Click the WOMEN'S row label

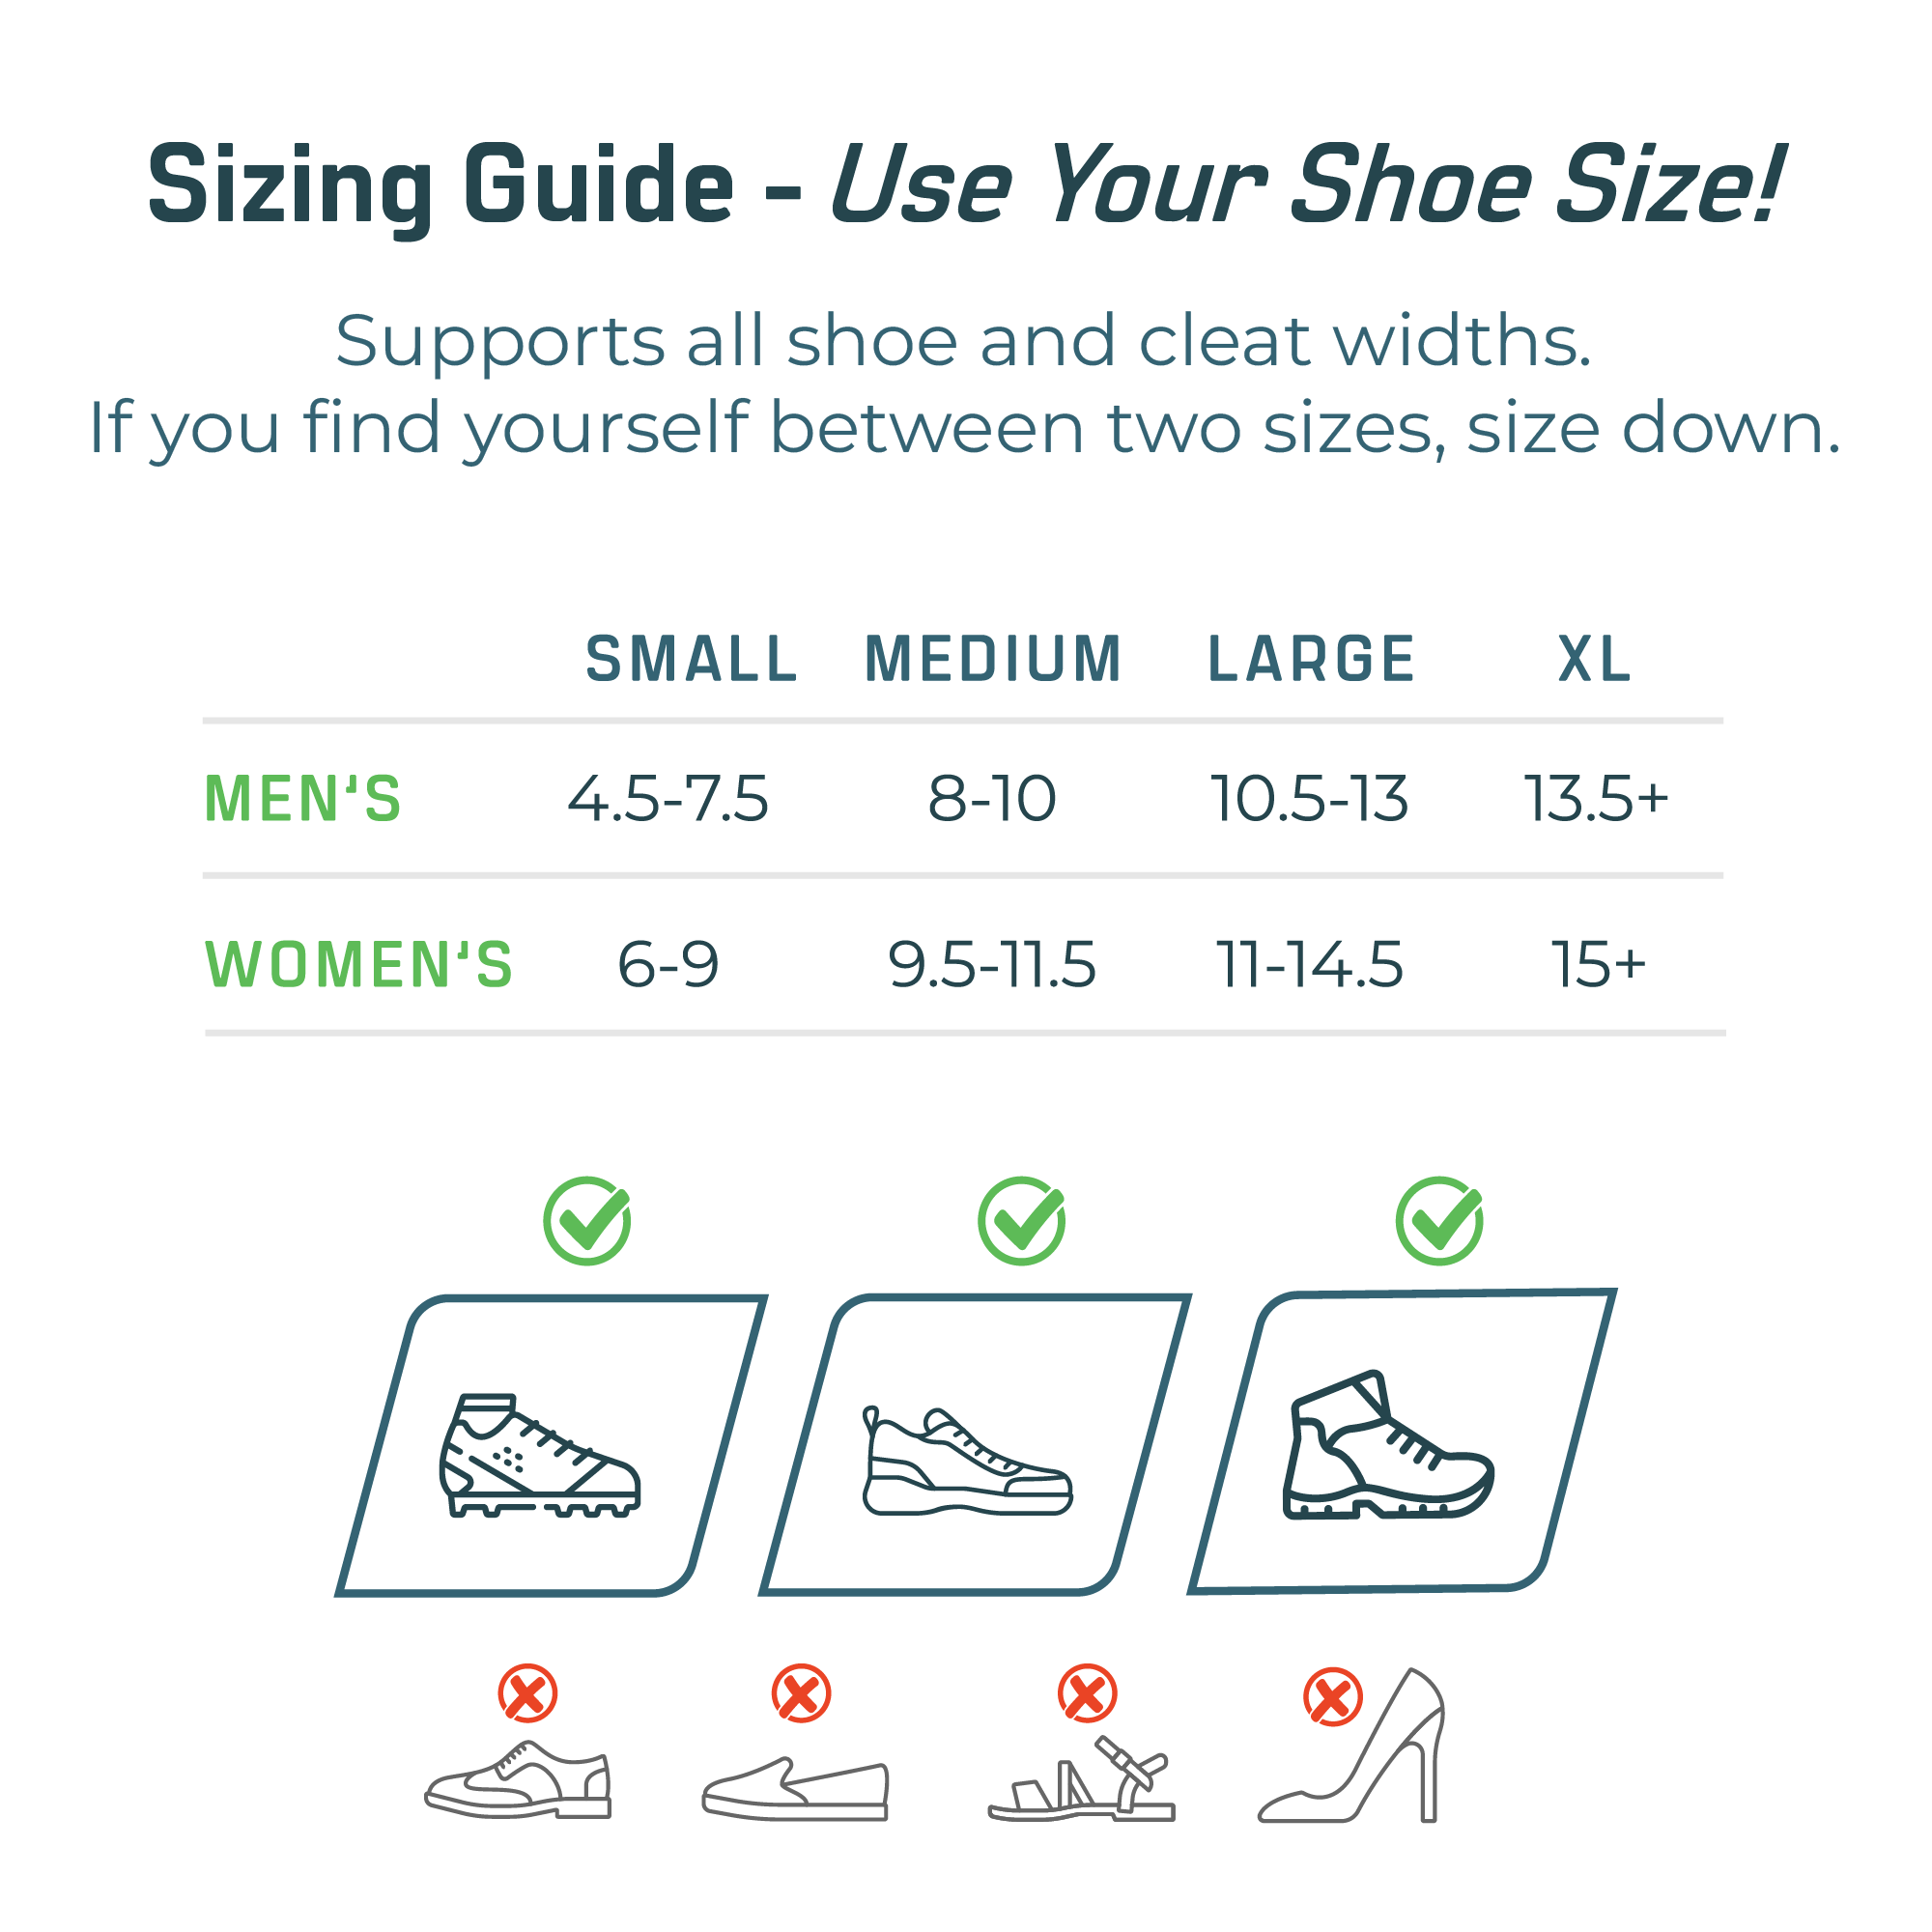[x=359, y=965]
